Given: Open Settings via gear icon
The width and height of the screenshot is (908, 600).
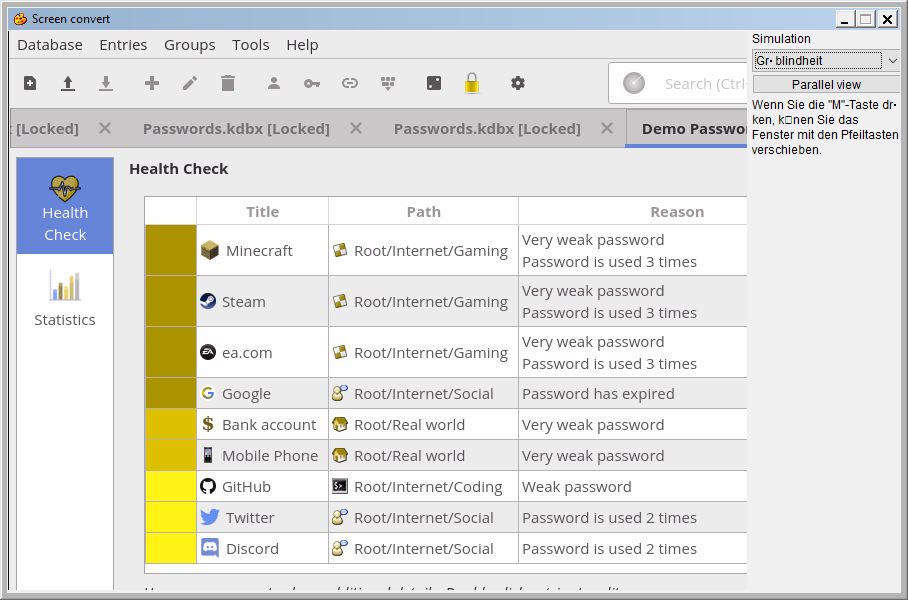Looking at the screenshot, I should tap(518, 83).
